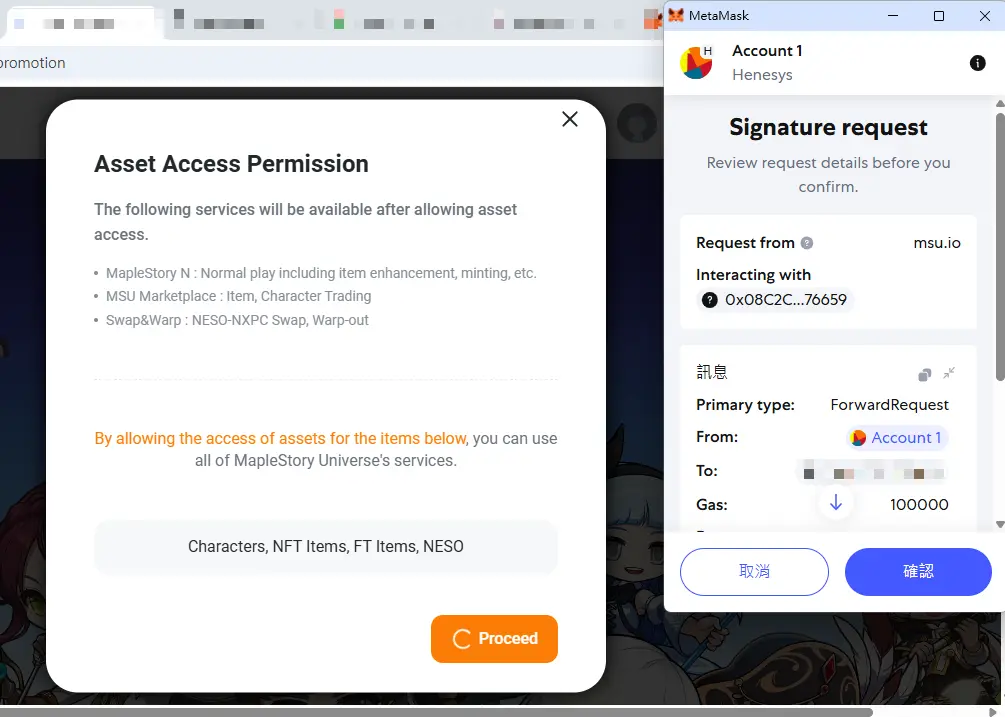
Task: Close the Asset Access Permission dialog
Action: (x=570, y=119)
